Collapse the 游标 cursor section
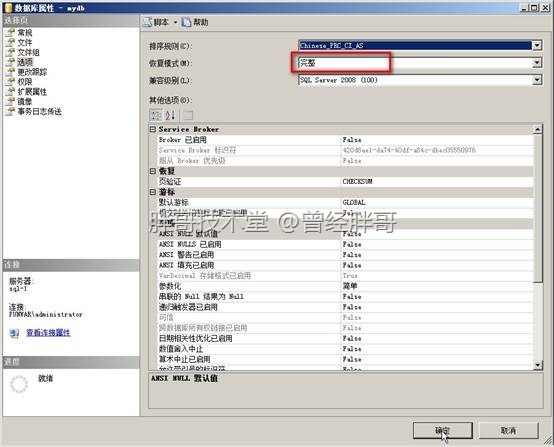Image resolution: width=554 pixels, height=447 pixels. coord(153,192)
